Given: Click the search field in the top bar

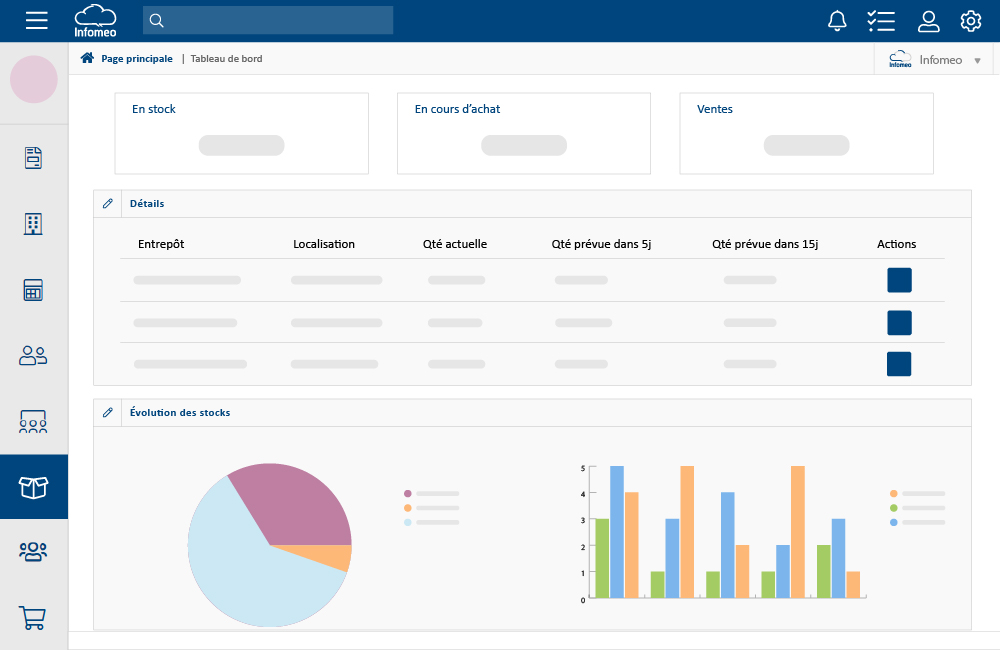Looking at the screenshot, I should pos(267,20).
